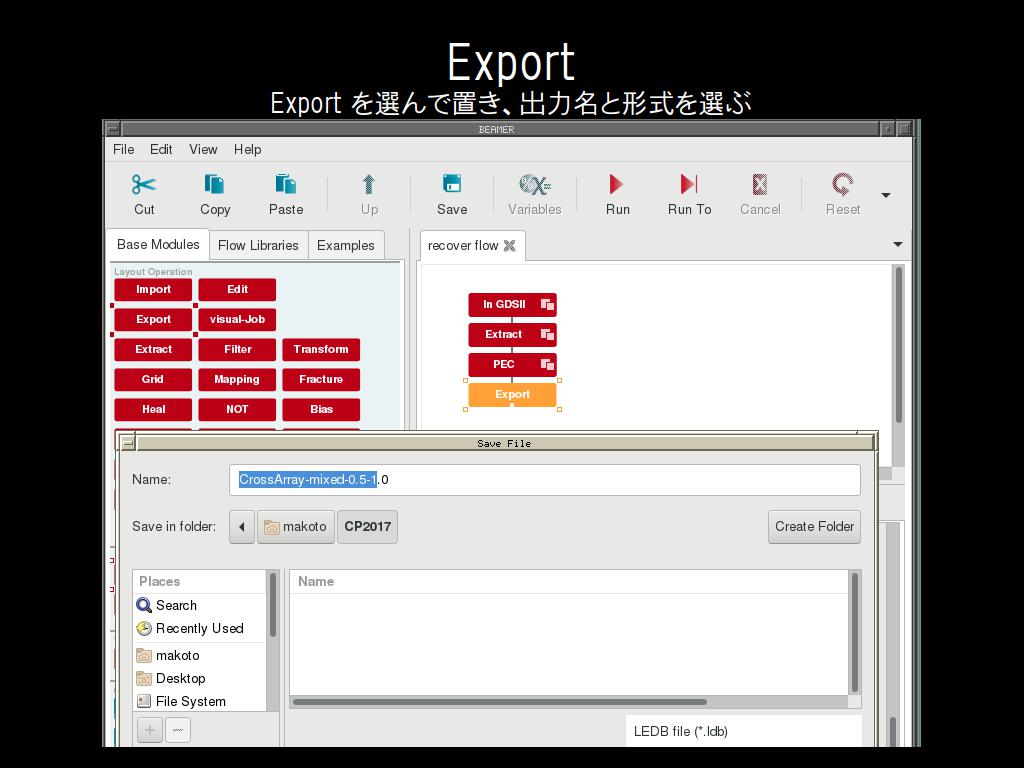Image resolution: width=1024 pixels, height=768 pixels.
Task: Click the Up arrow icon
Action: (369, 185)
